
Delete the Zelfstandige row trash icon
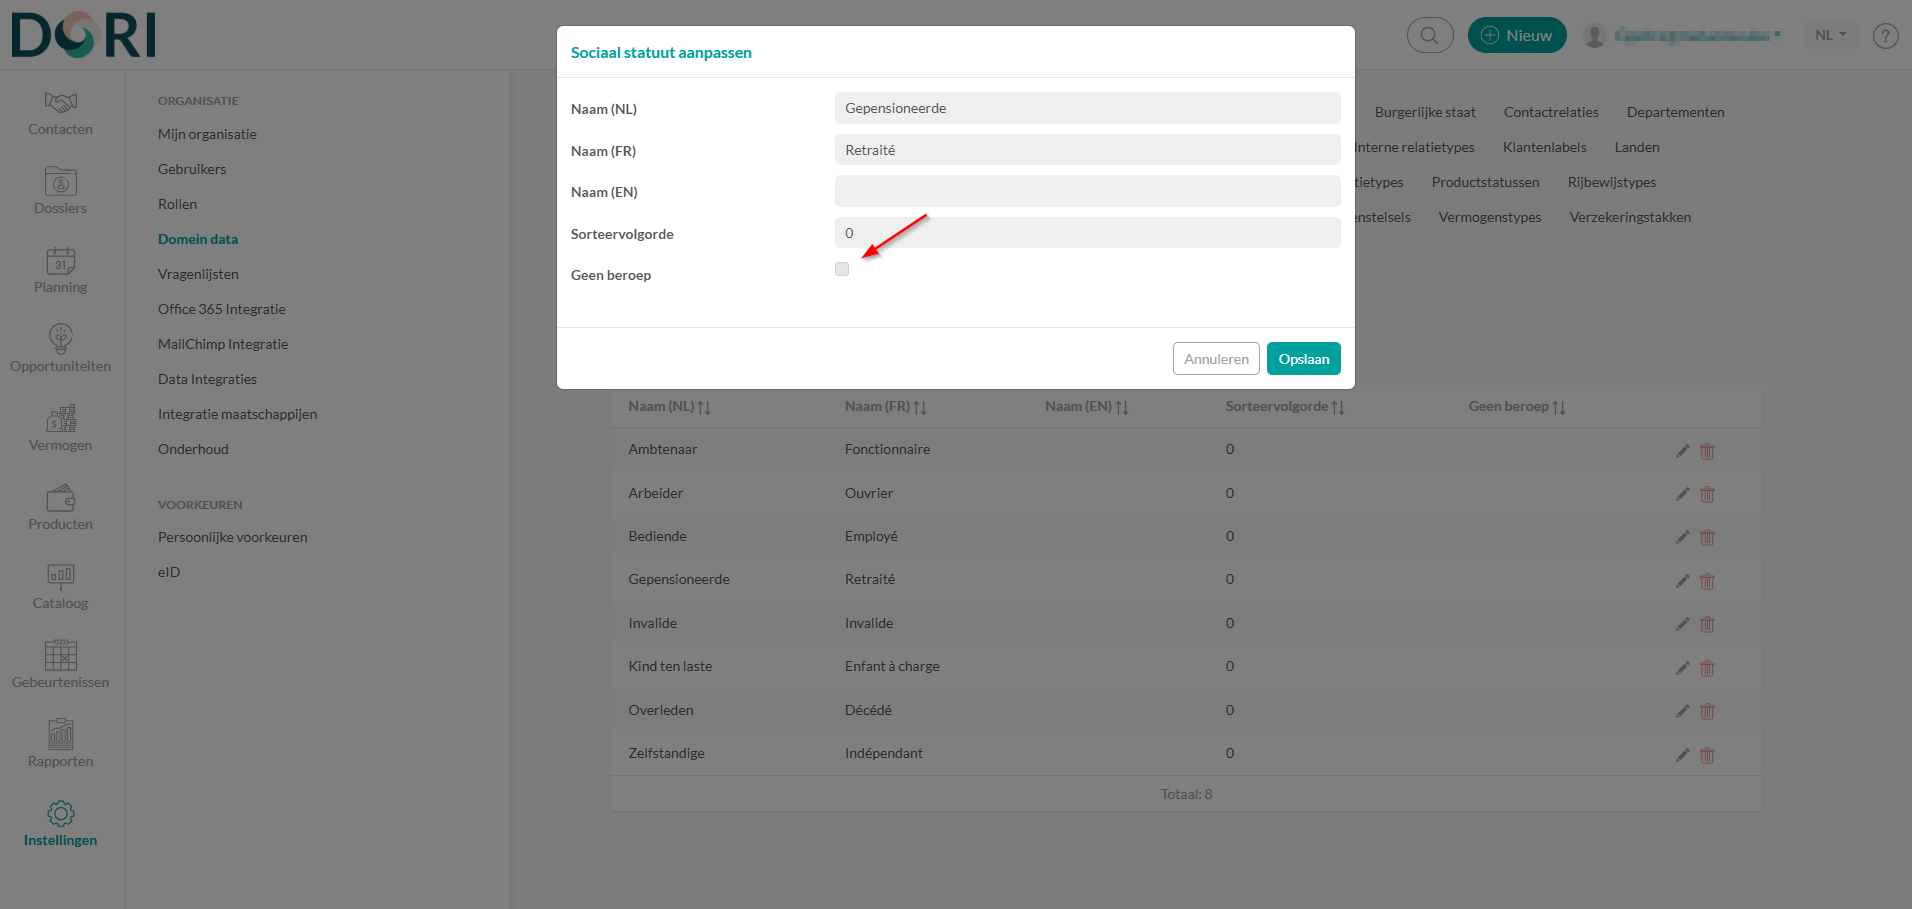point(1707,755)
